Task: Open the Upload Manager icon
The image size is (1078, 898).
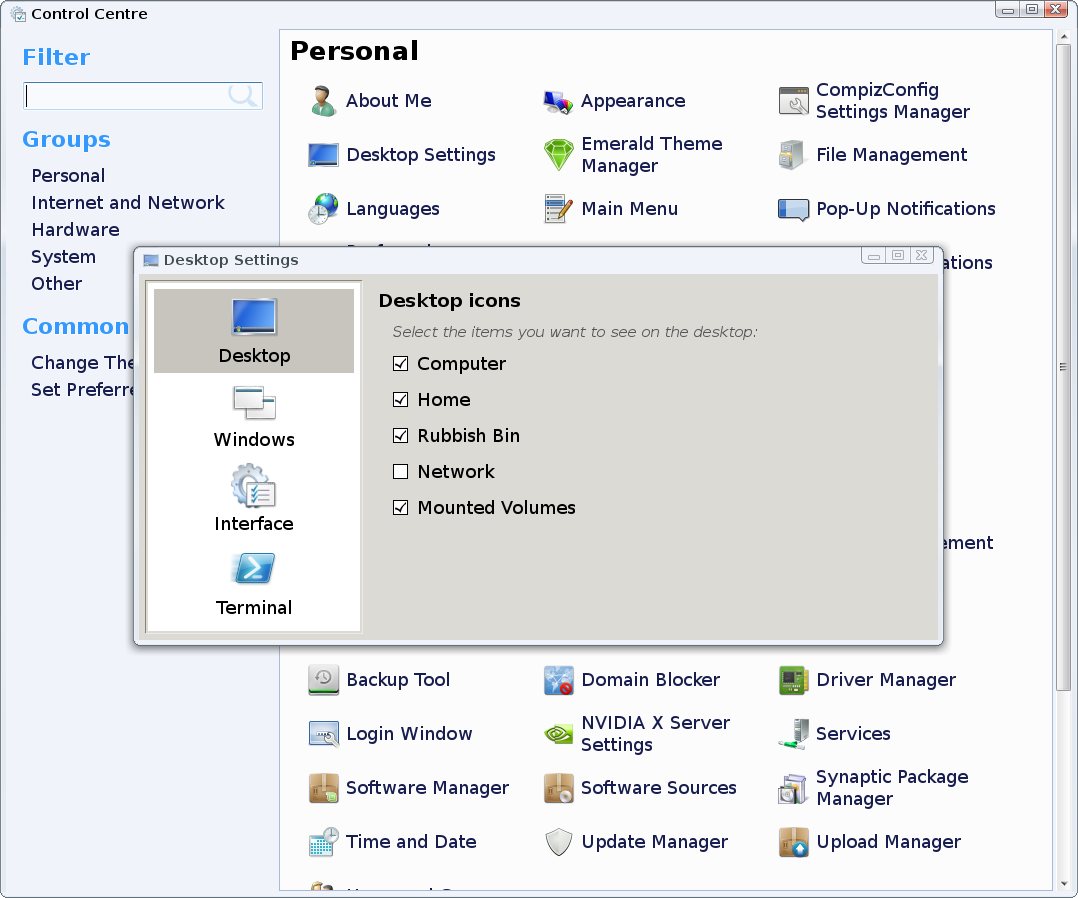Action: click(793, 842)
